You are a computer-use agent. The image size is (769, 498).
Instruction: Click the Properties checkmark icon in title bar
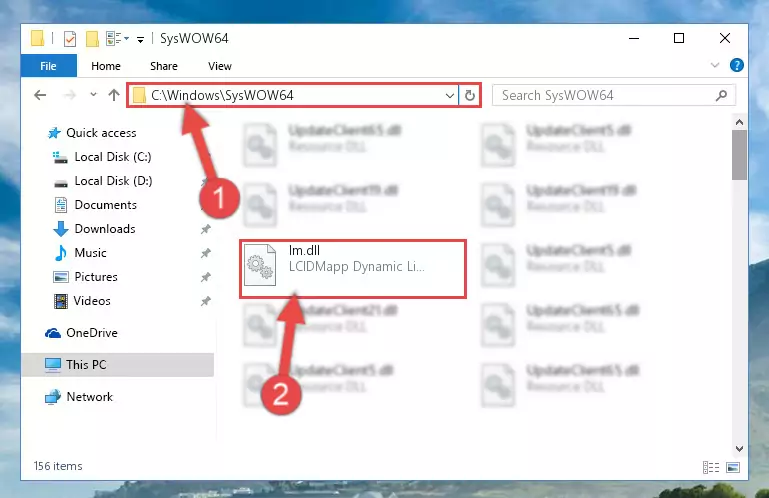click(x=70, y=38)
